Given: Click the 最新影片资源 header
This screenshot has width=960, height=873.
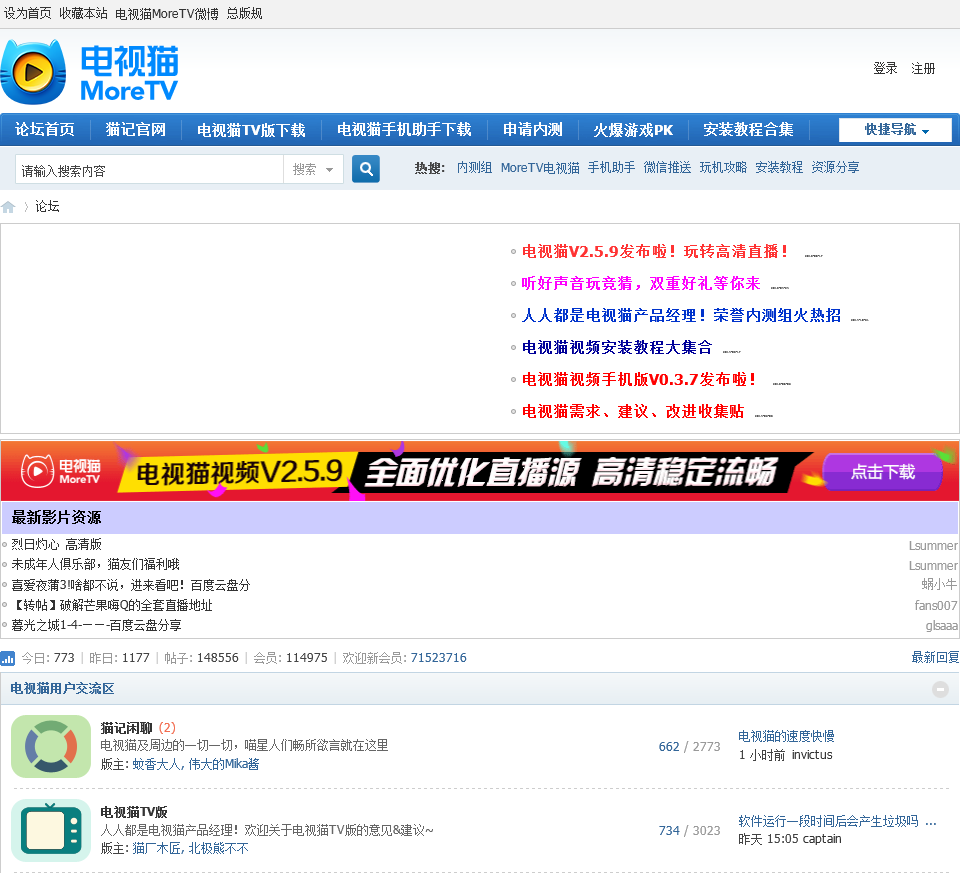Looking at the screenshot, I should 56,518.
